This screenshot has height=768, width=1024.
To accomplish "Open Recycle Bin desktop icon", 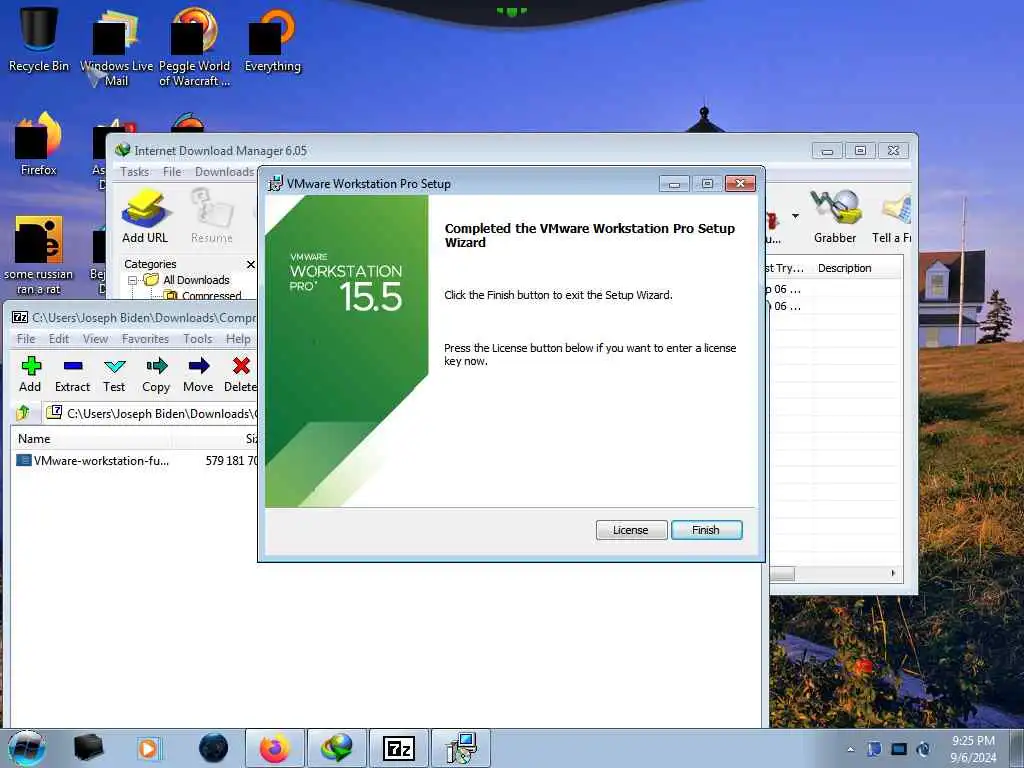I will click(x=39, y=38).
